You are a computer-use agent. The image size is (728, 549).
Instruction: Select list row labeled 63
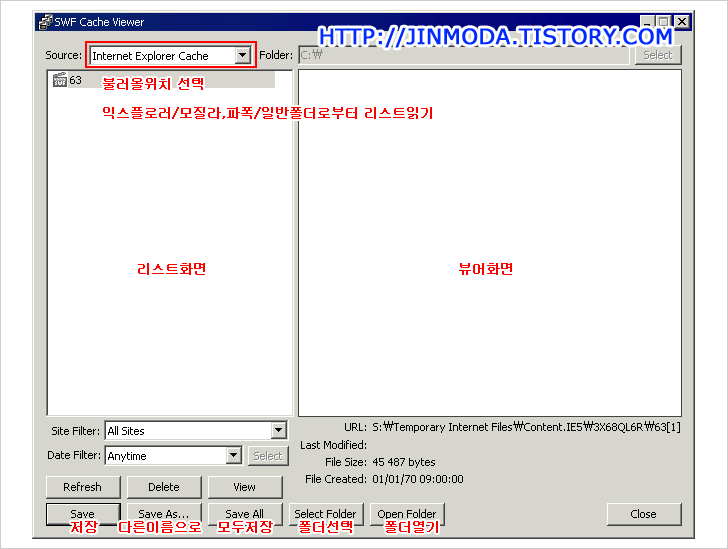coord(163,80)
